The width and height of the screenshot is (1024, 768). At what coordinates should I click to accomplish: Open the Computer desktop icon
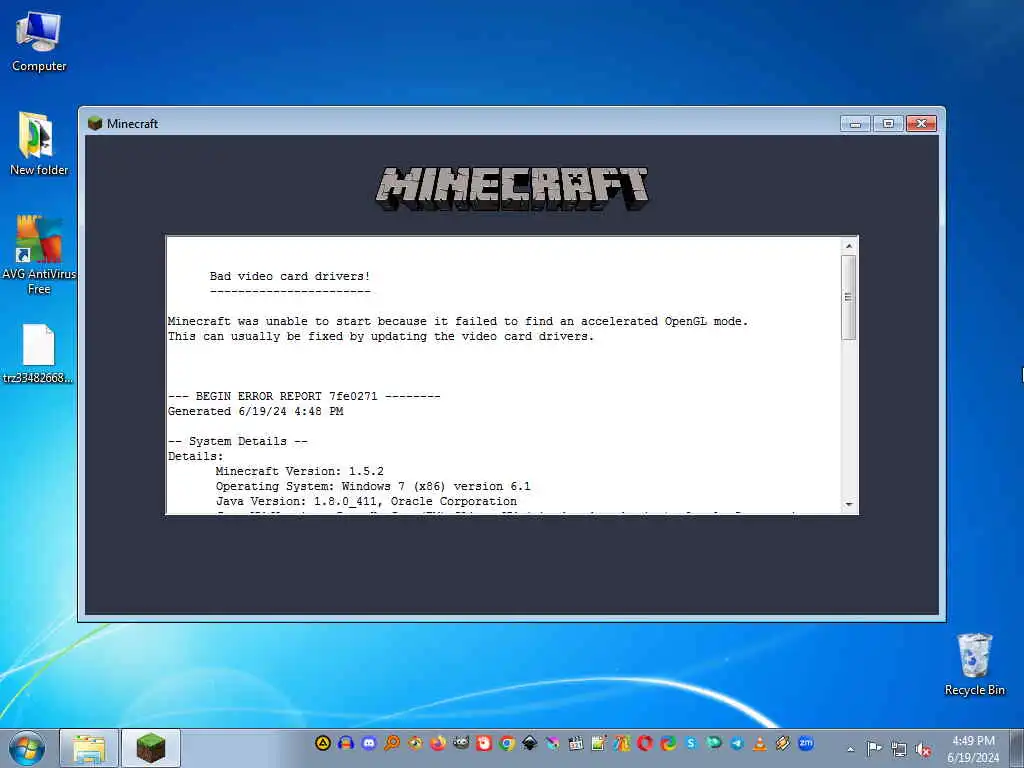[x=39, y=41]
